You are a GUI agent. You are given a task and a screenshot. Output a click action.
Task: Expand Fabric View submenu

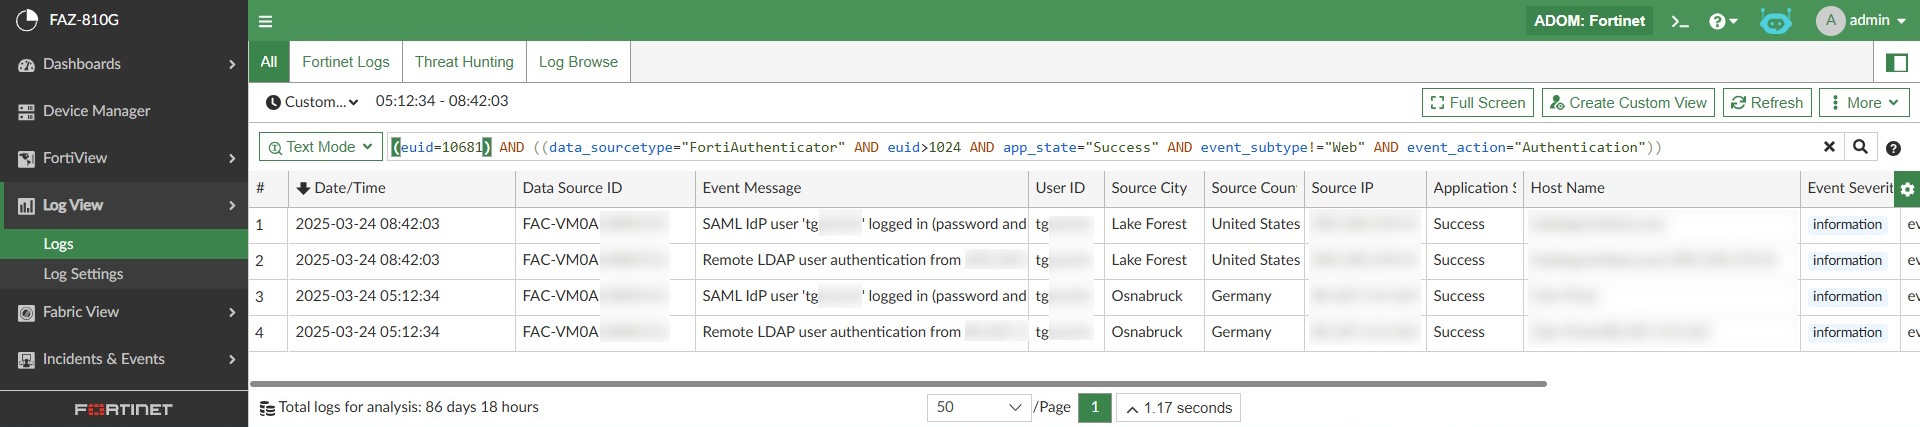click(232, 312)
